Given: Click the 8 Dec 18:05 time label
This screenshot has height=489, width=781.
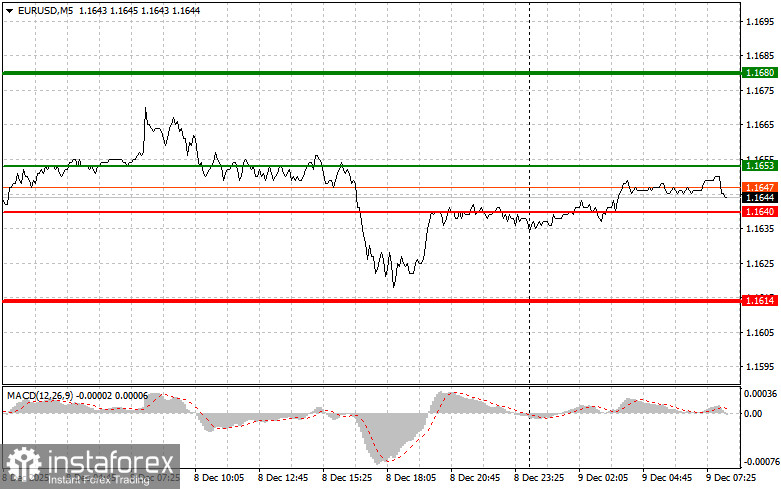Looking at the screenshot, I should [411, 478].
